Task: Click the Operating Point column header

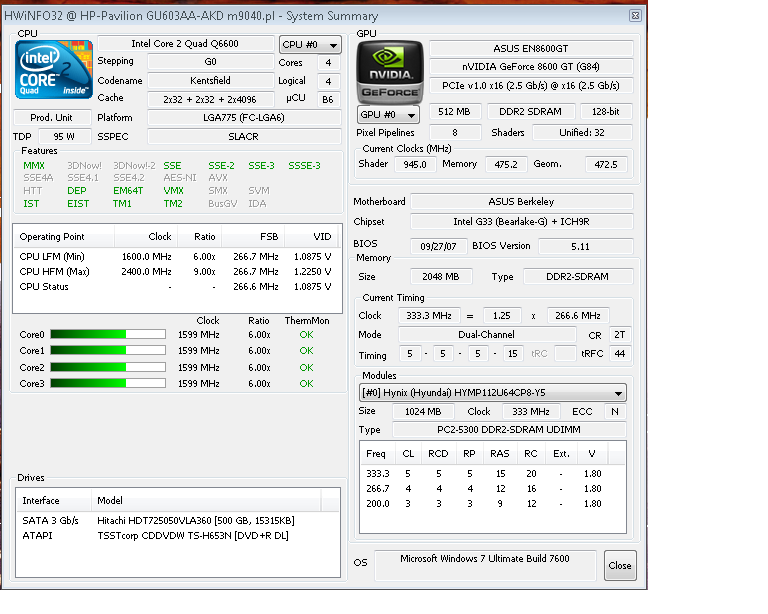Action: tap(64, 236)
